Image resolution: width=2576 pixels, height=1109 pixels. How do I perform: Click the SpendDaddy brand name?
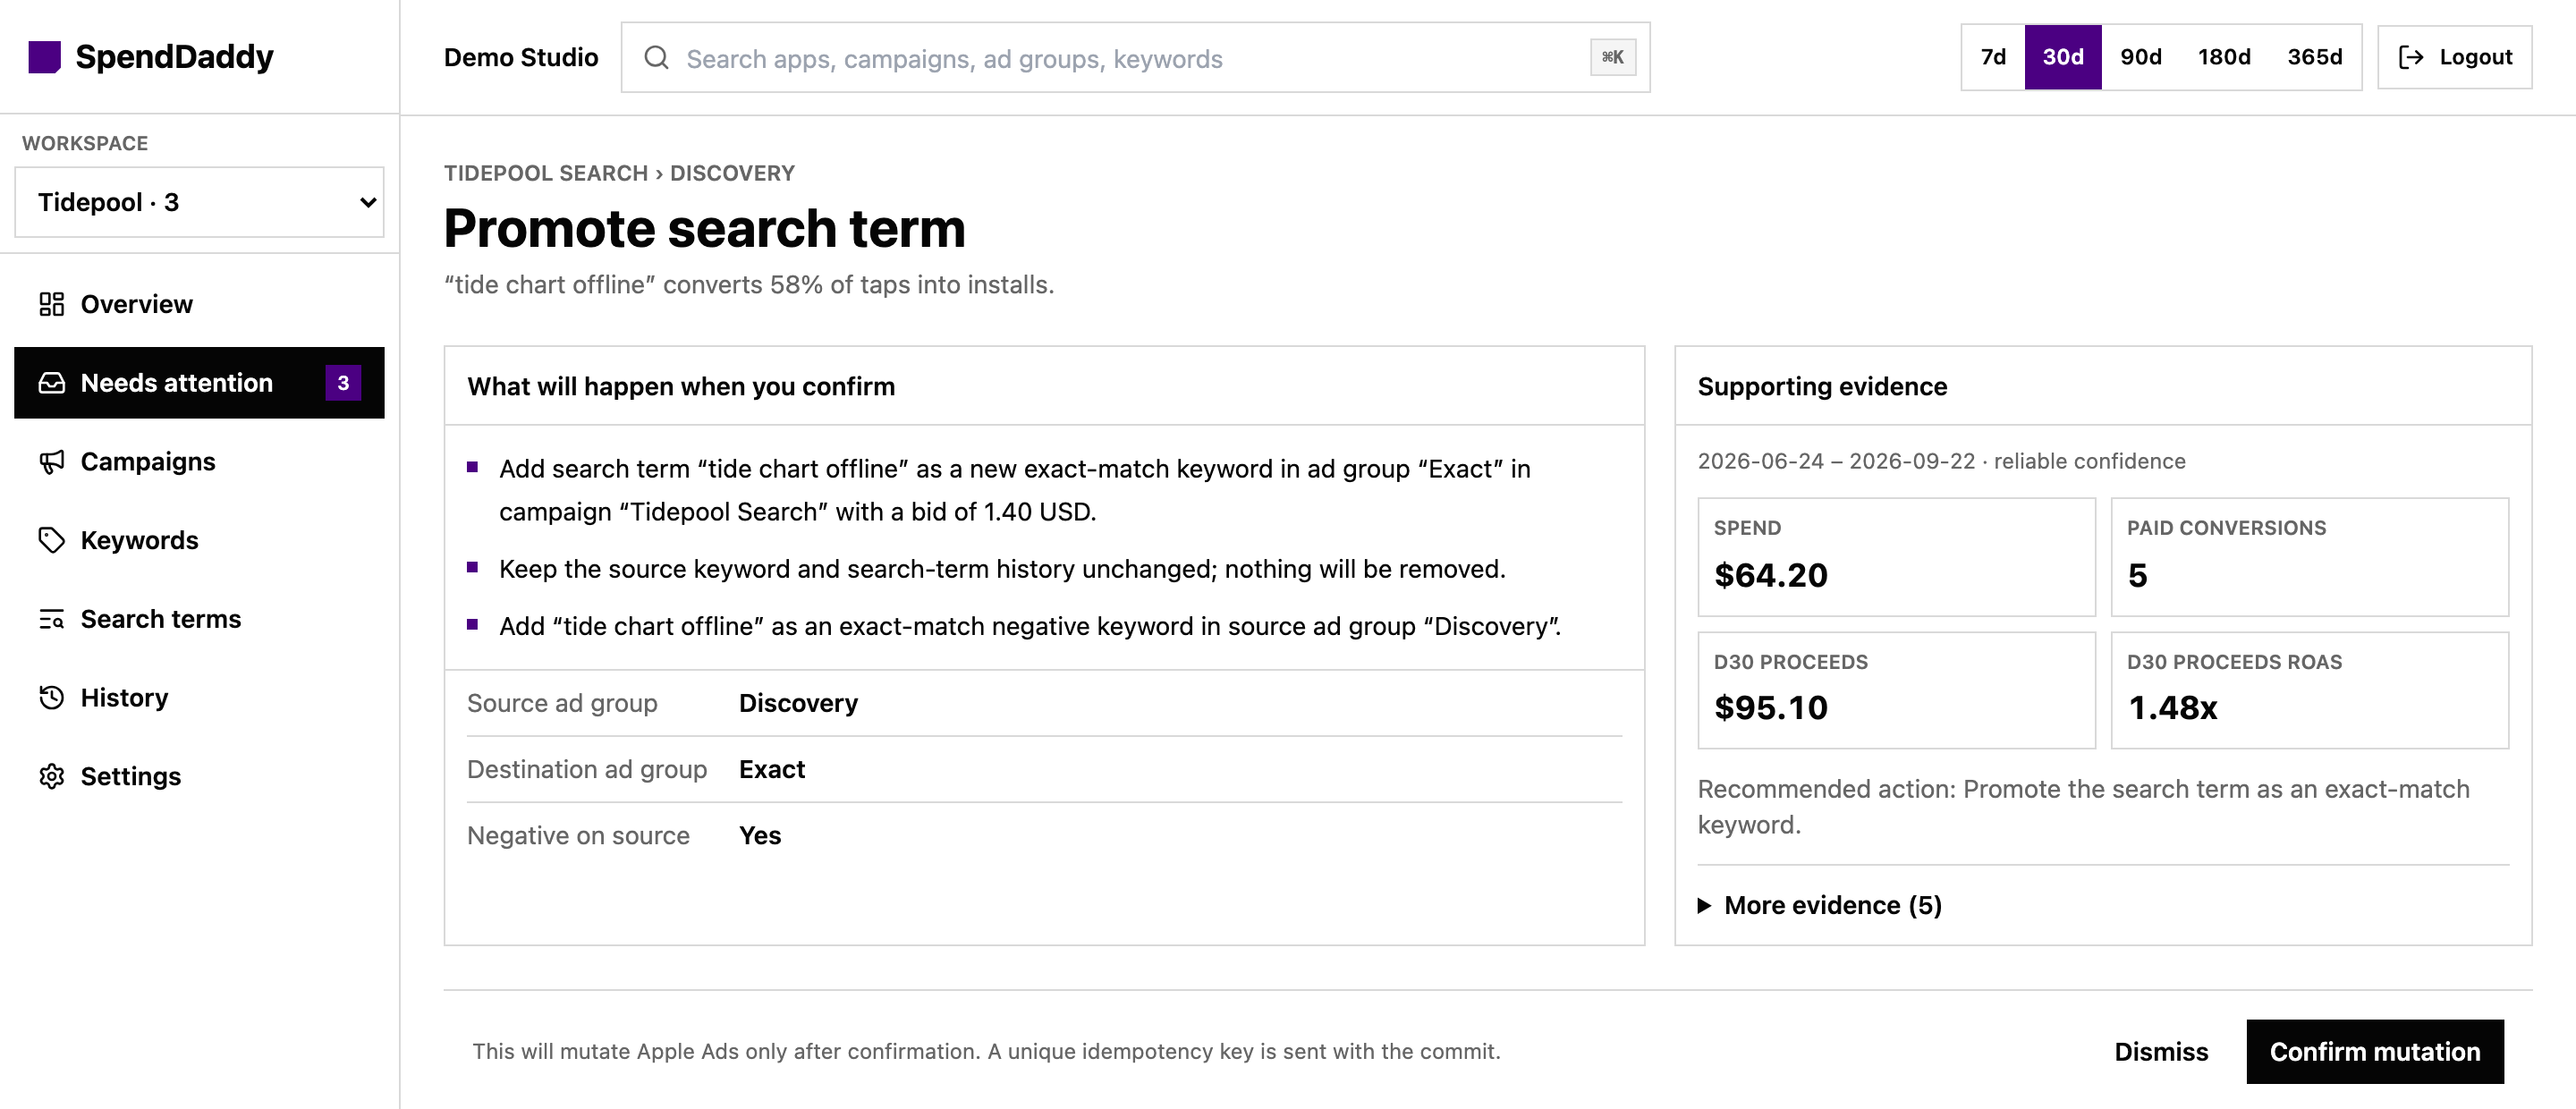pyautogui.click(x=175, y=57)
